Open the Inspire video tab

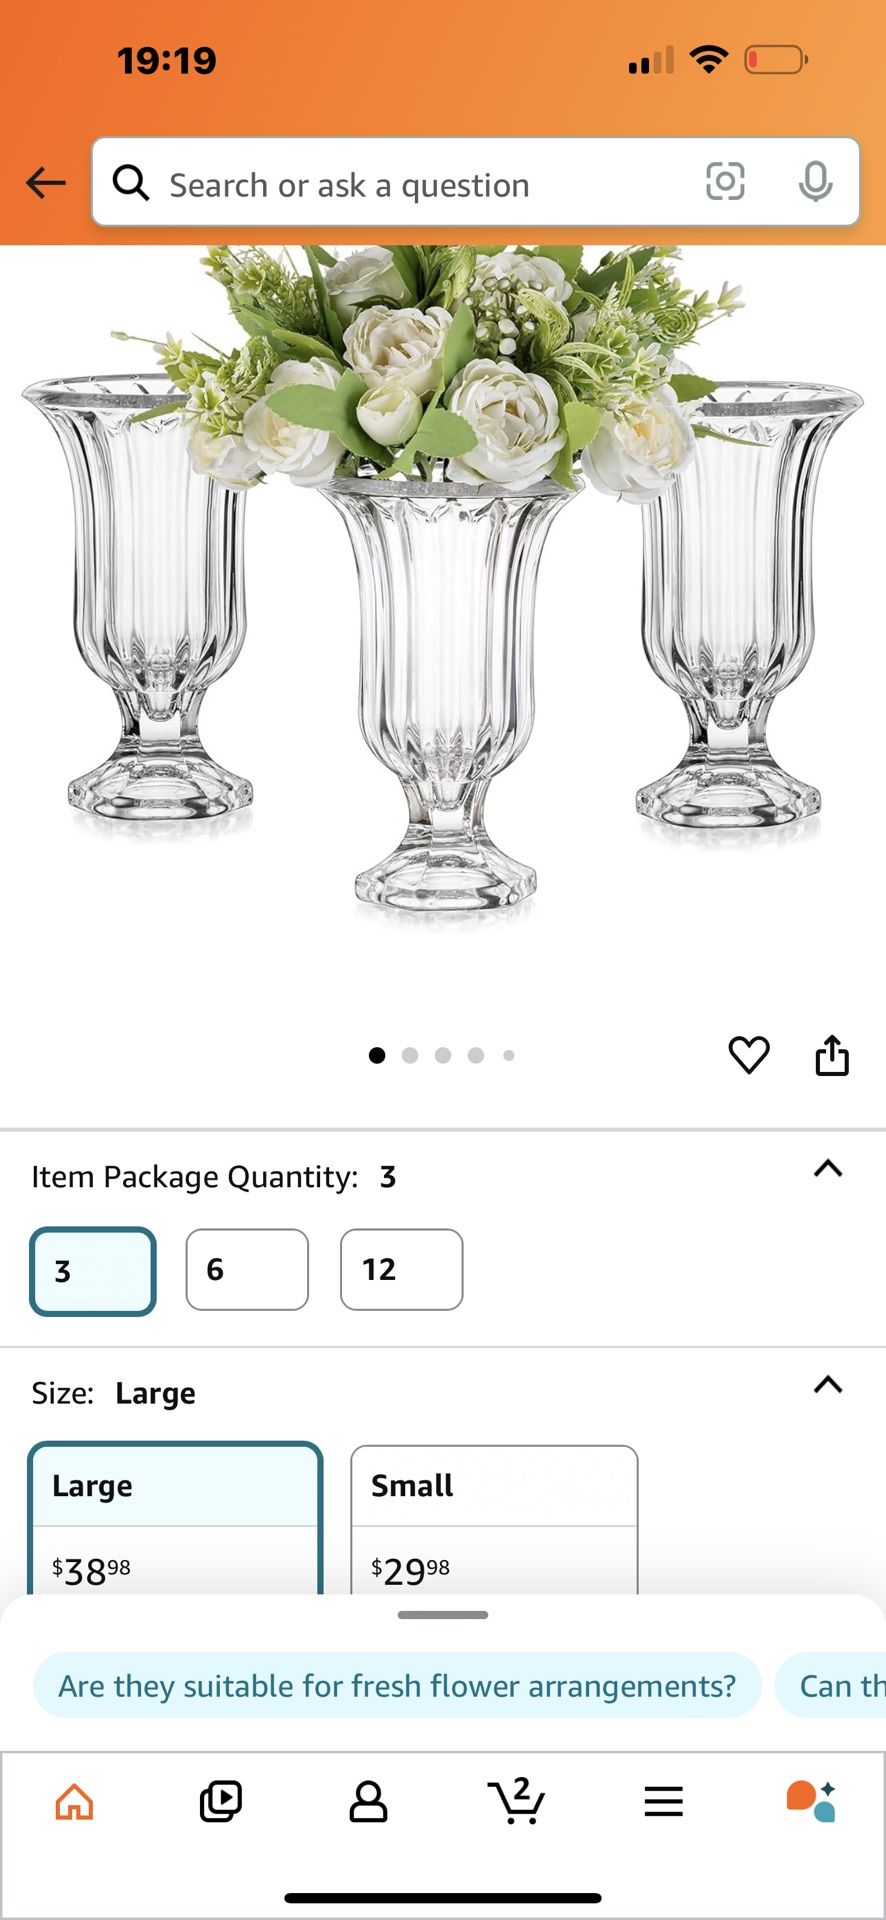coord(221,1802)
